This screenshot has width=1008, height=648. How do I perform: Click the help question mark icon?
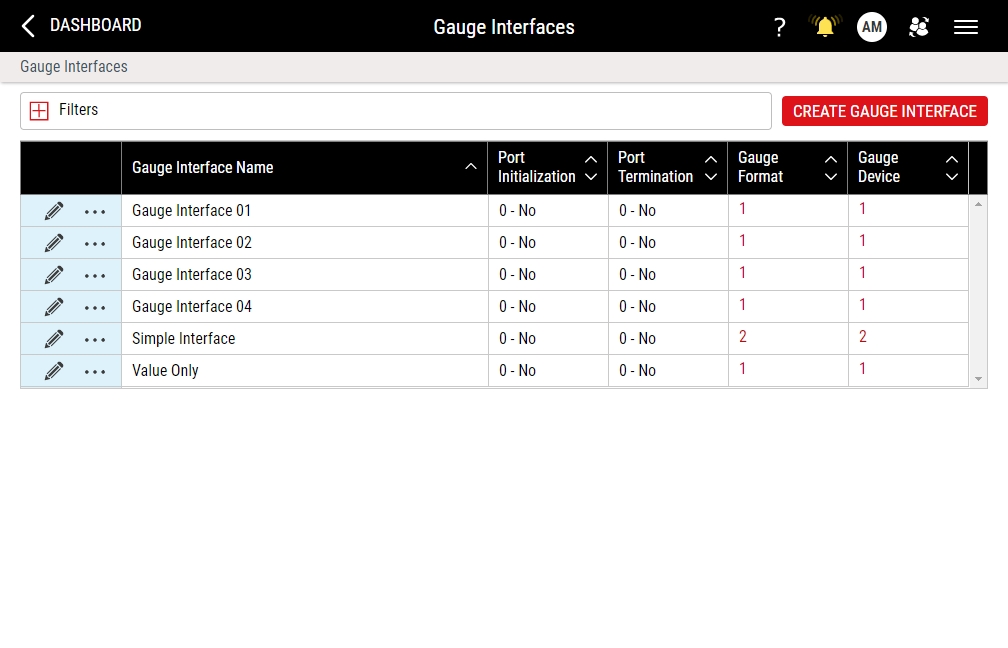click(779, 27)
